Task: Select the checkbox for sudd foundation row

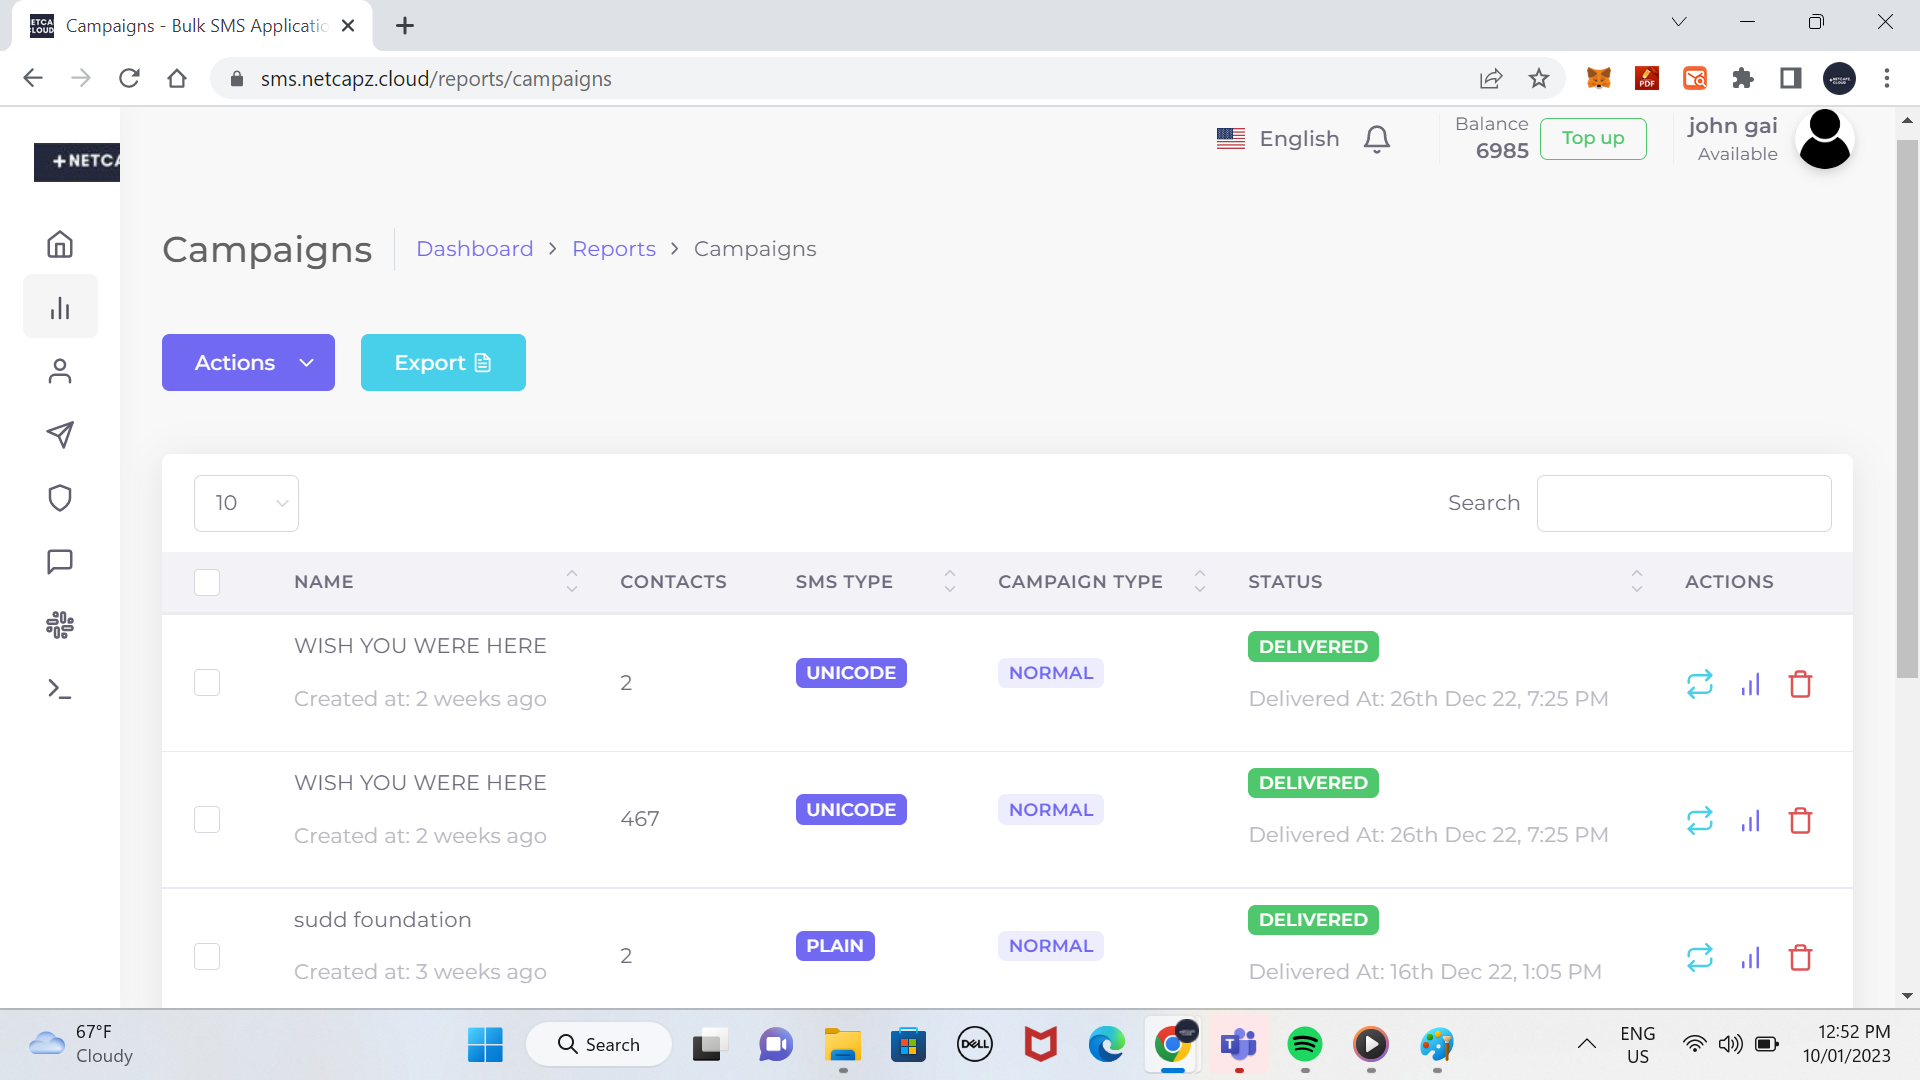Action: [207, 956]
